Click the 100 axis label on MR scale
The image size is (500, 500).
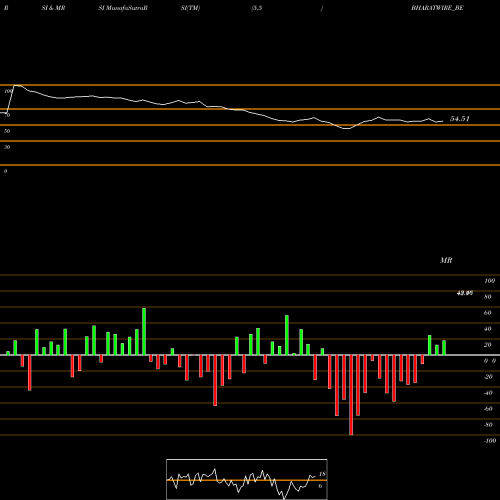tap(489, 281)
